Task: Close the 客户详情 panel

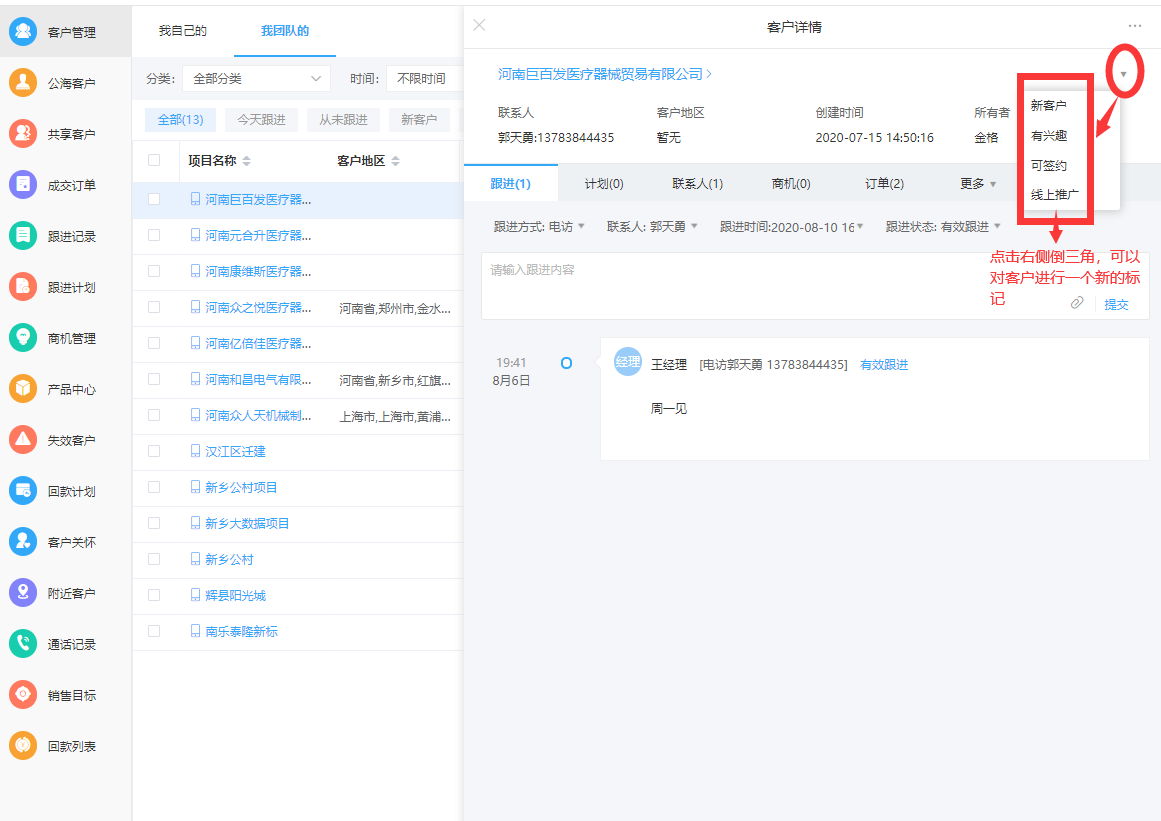Action: point(480,25)
